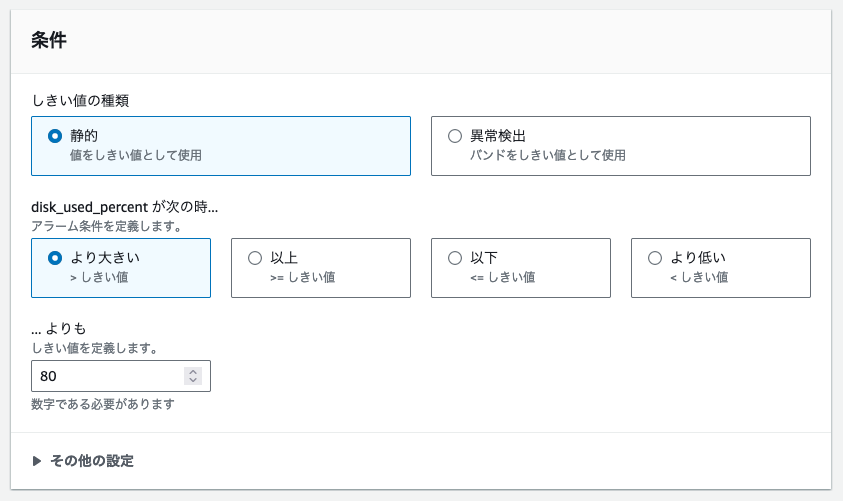Screen dimensions: 843x501
Task: Expand その他の設定 using its triangle icon
Action: (37, 461)
